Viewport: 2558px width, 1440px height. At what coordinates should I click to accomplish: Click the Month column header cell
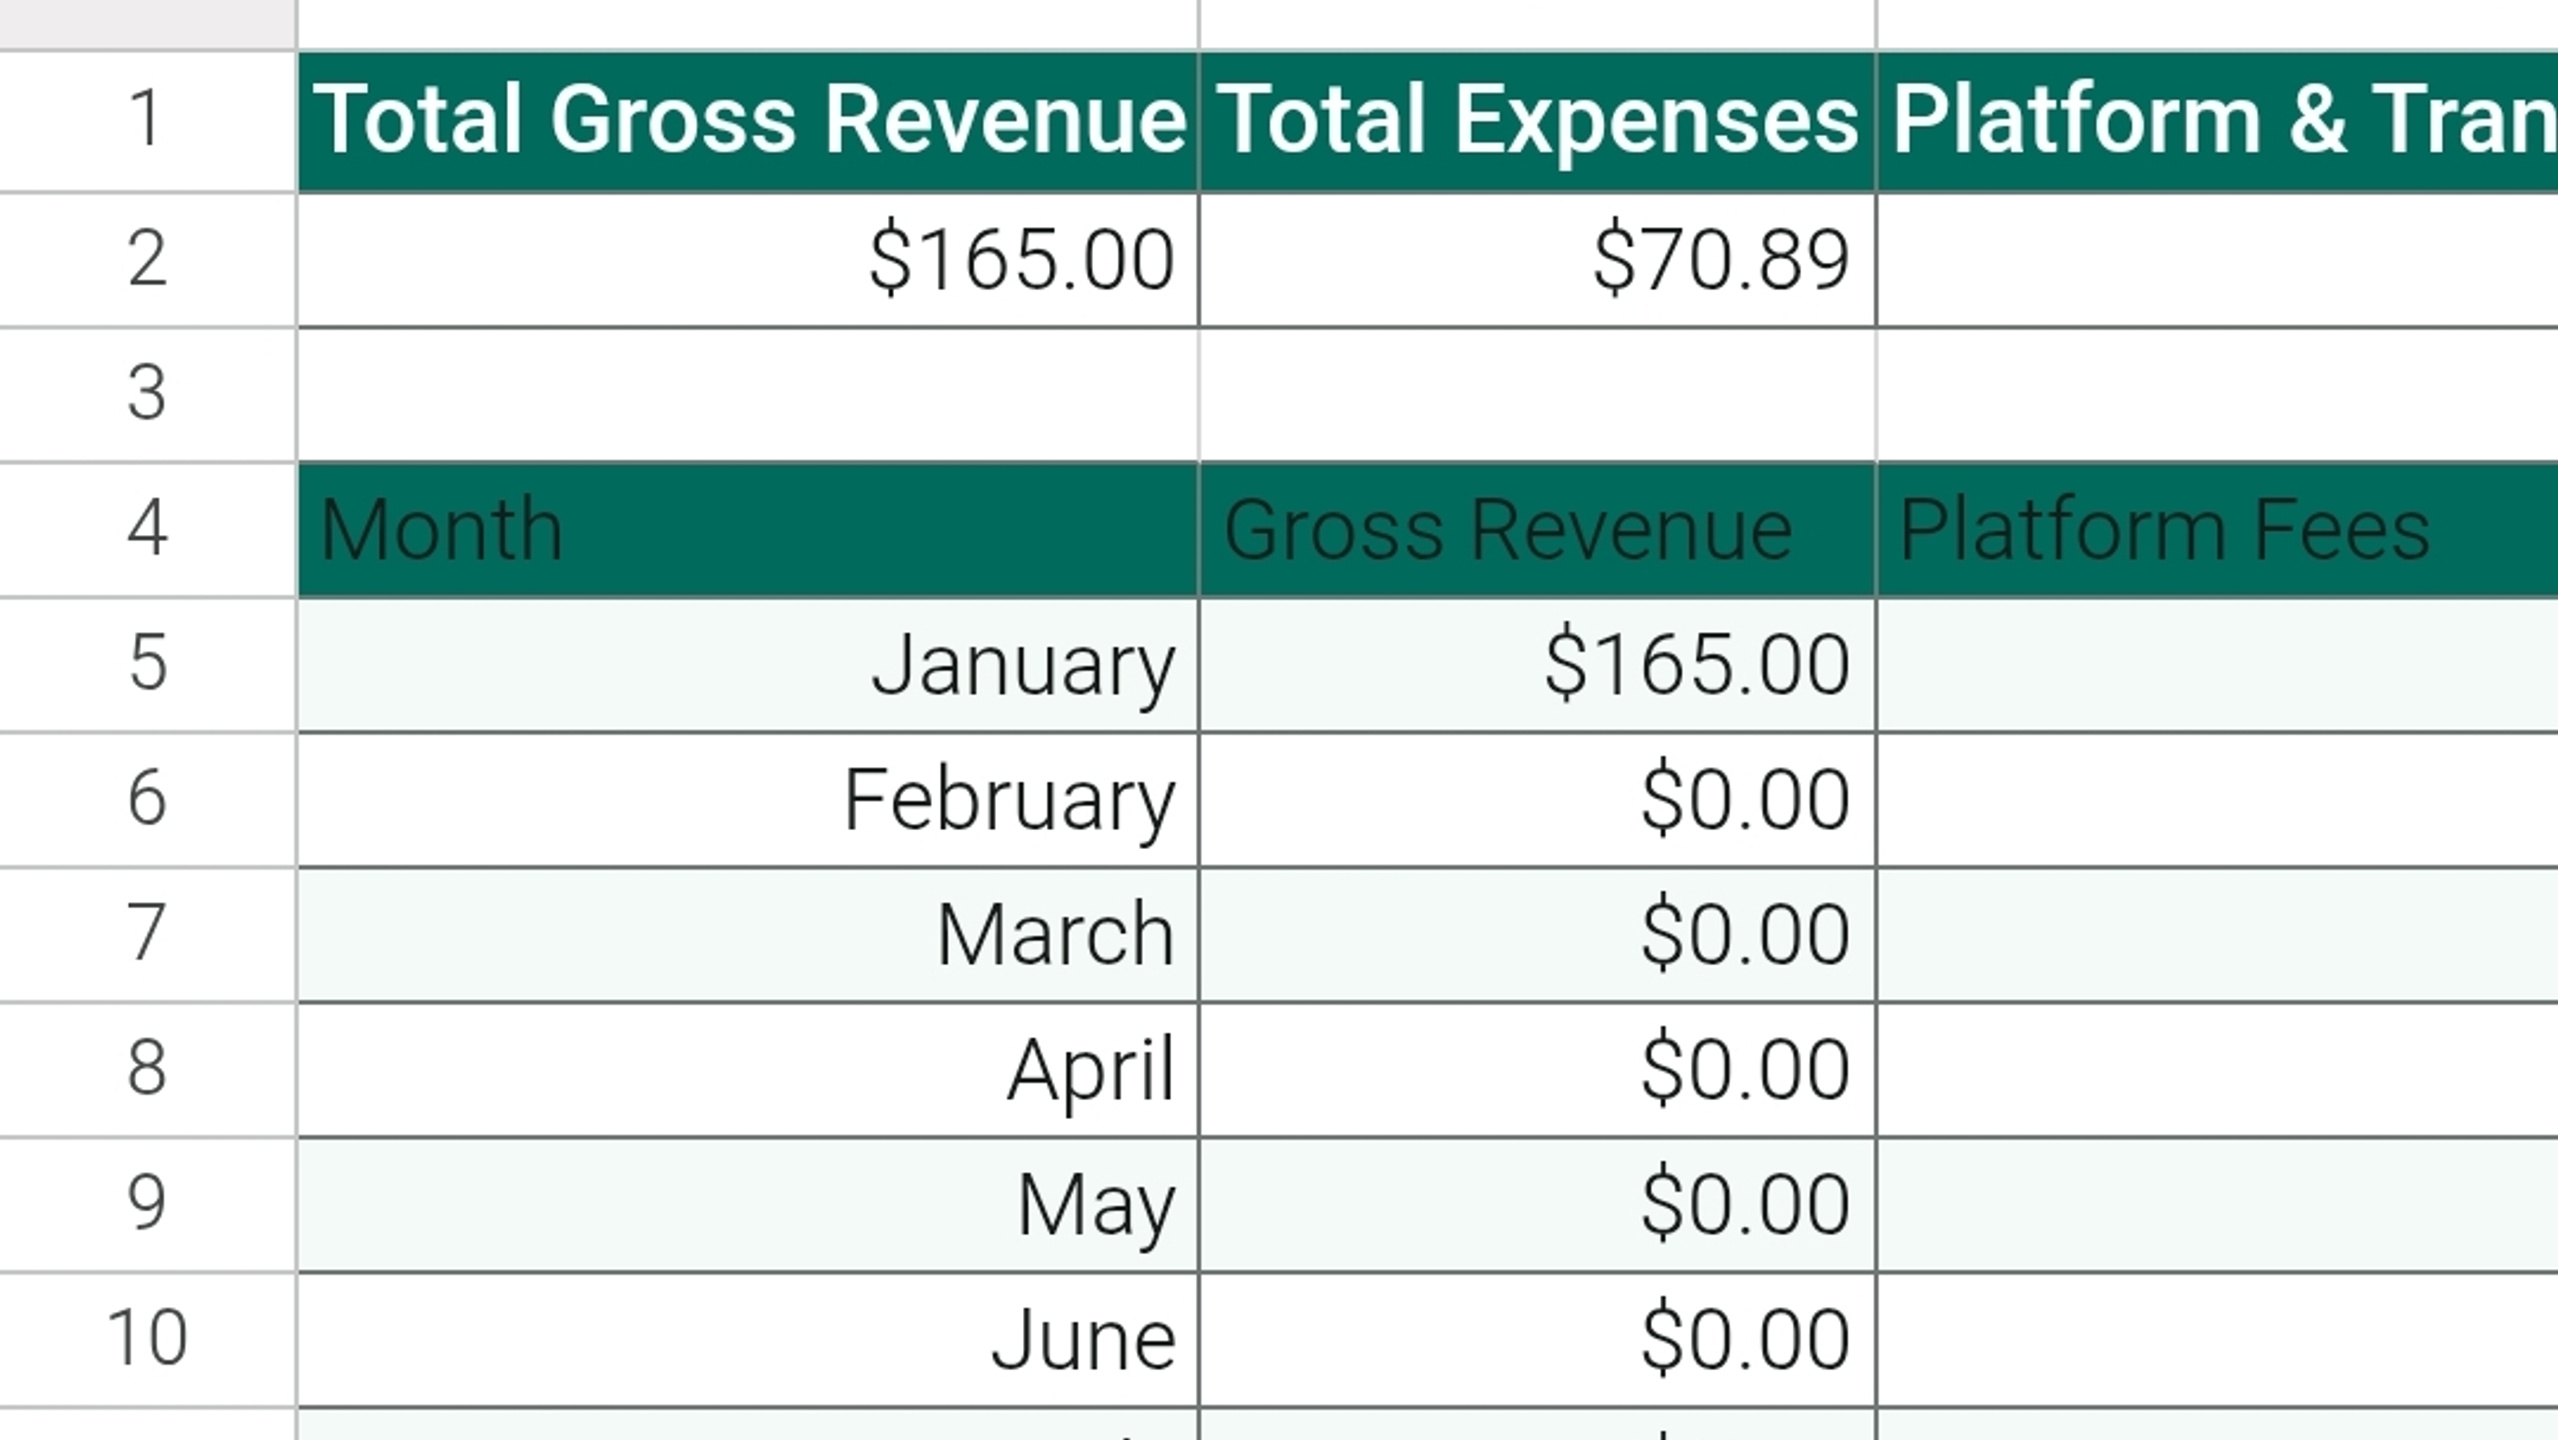pyautogui.click(x=748, y=530)
